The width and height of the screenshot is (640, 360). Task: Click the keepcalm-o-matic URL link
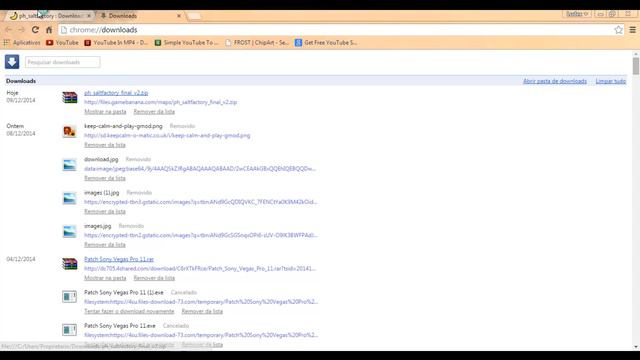point(167,136)
